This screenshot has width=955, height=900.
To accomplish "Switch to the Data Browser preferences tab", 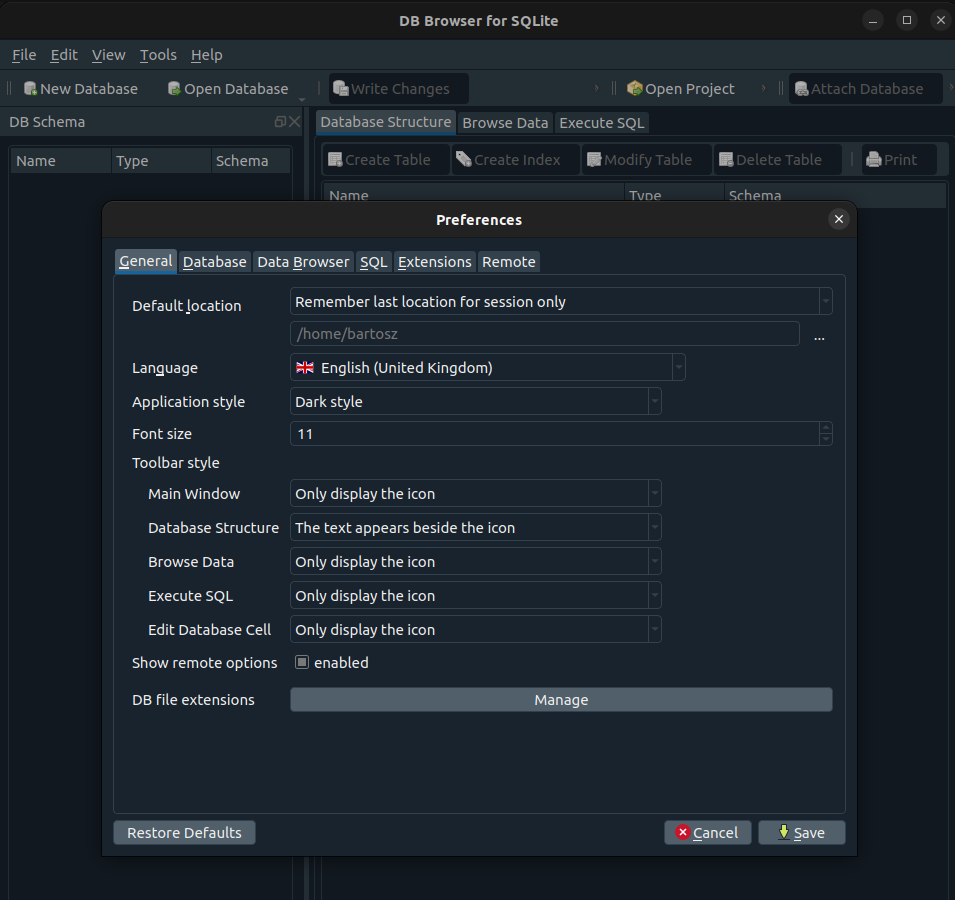I will coord(303,262).
